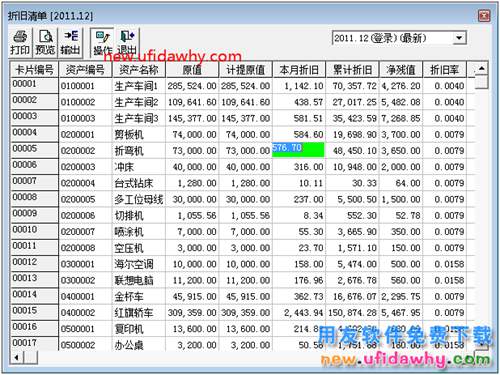This screenshot has height=375, width=500.
Task: Click asset name 办公桌
Action: pos(129,345)
